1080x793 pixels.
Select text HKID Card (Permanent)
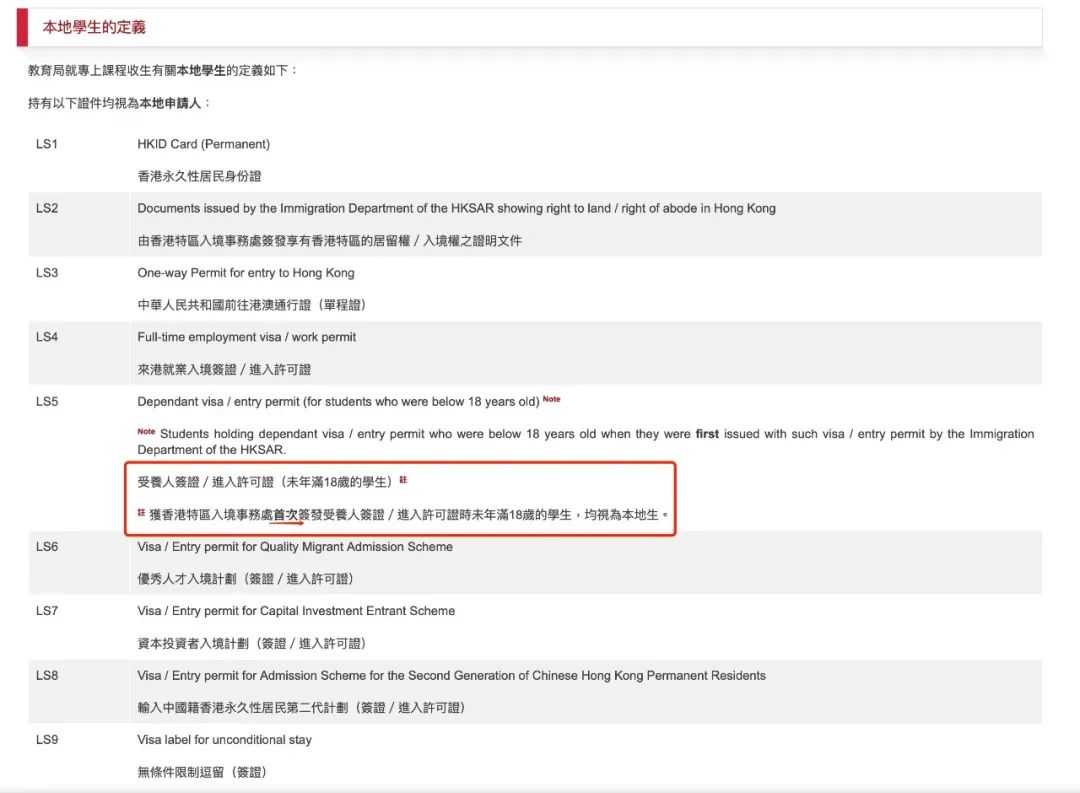click(203, 144)
